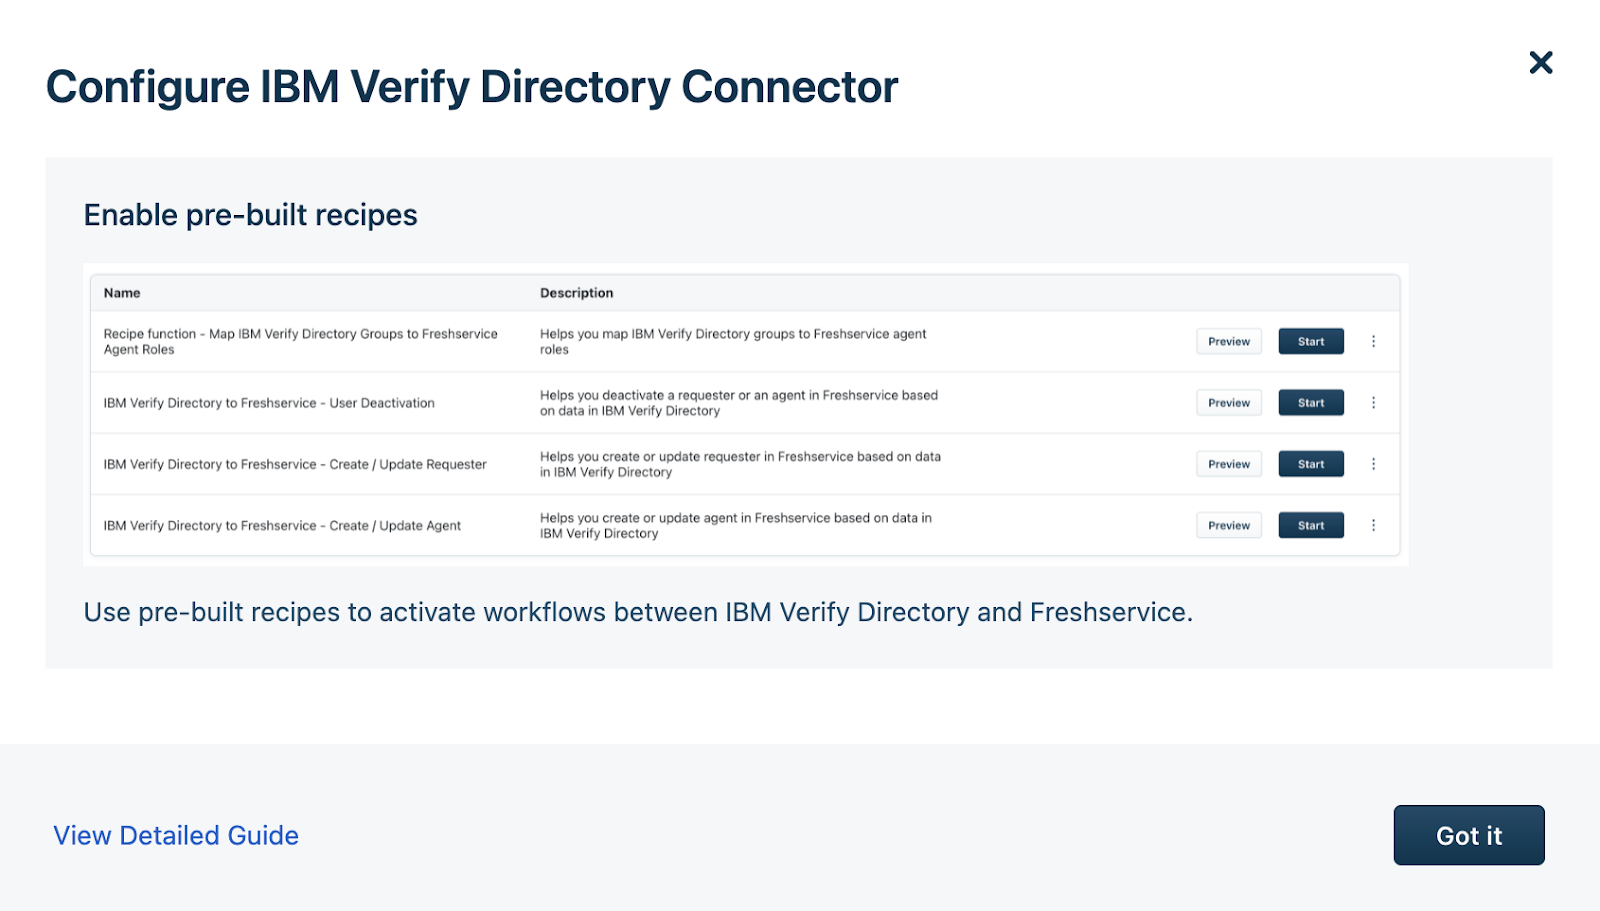The height and width of the screenshot is (911, 1600).
Task: Open more options for Create / Update Agent recipe
Action: click(x=1373, y=525)
